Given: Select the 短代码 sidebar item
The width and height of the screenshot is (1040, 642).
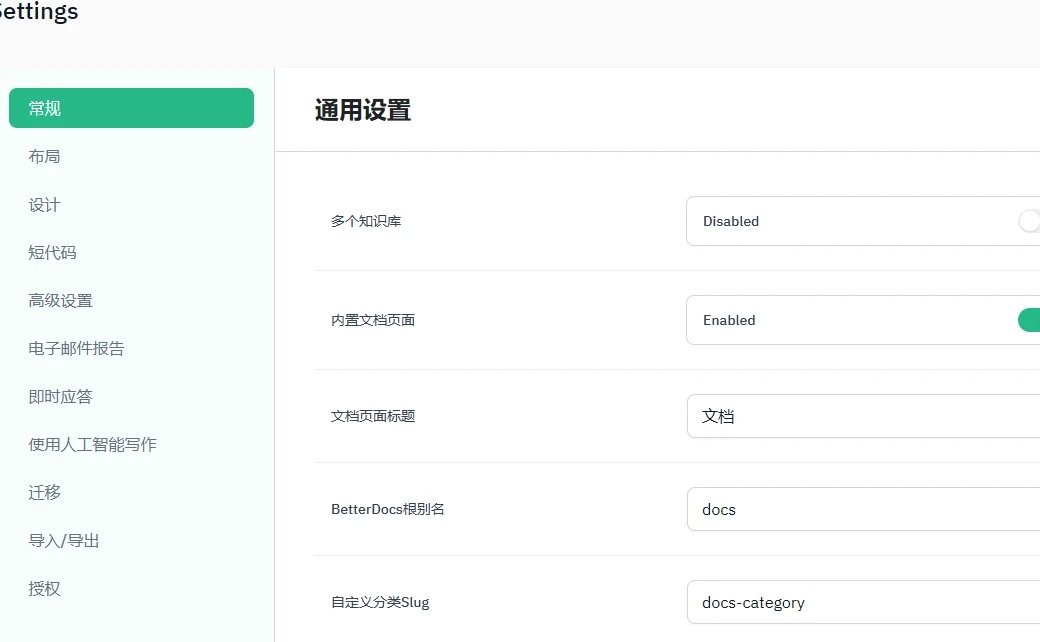Looking at the screenshot, I should click(x=52, y=252).
